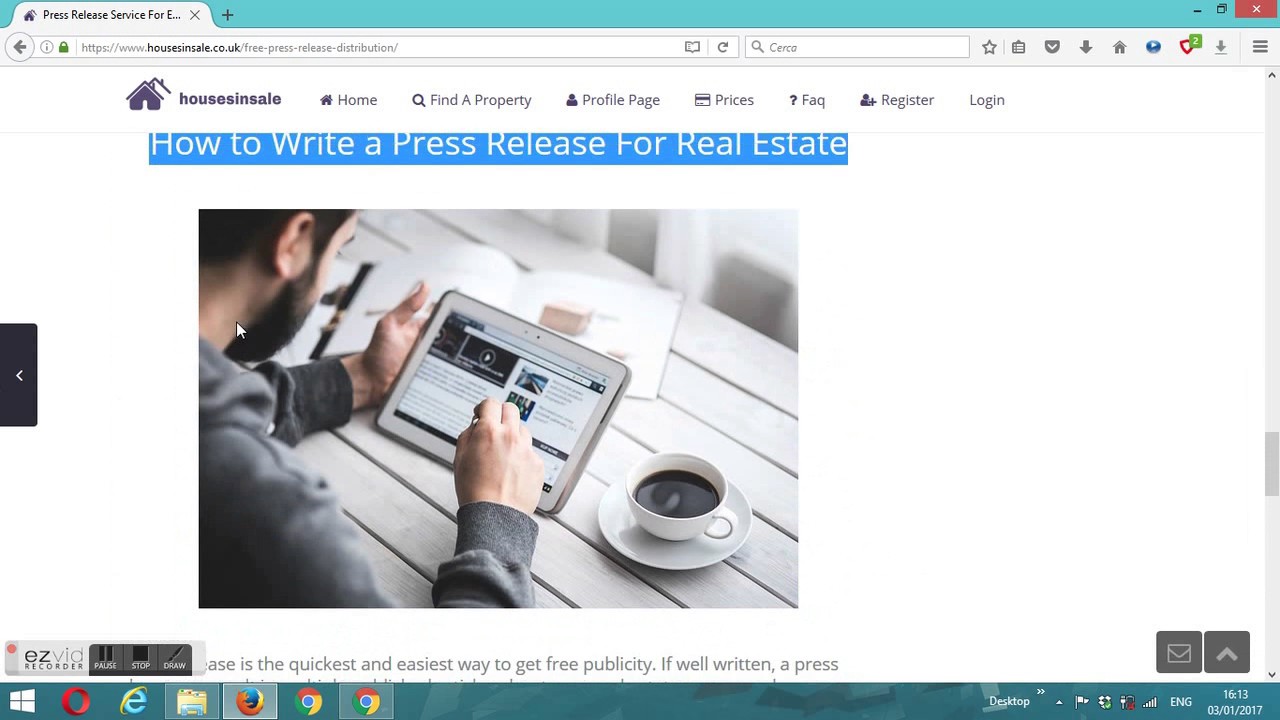Screen dimensions: 1280x720
Task: Open Find A Property page
Action: click(x=472, y=100)
